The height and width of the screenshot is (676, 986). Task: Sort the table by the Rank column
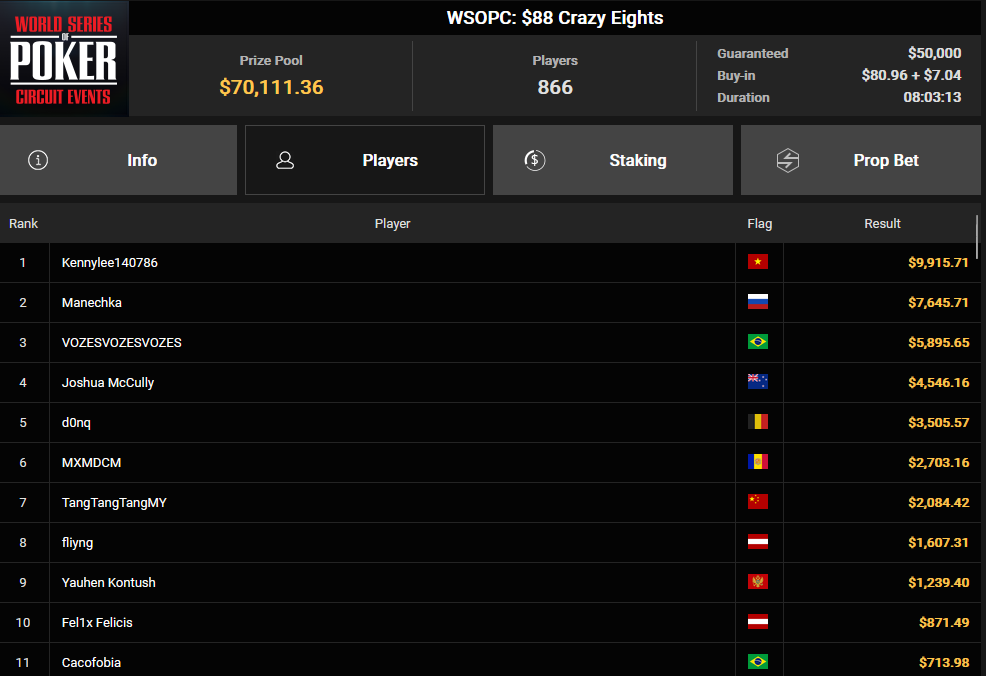pyautogui.click(x=23, y=223)
